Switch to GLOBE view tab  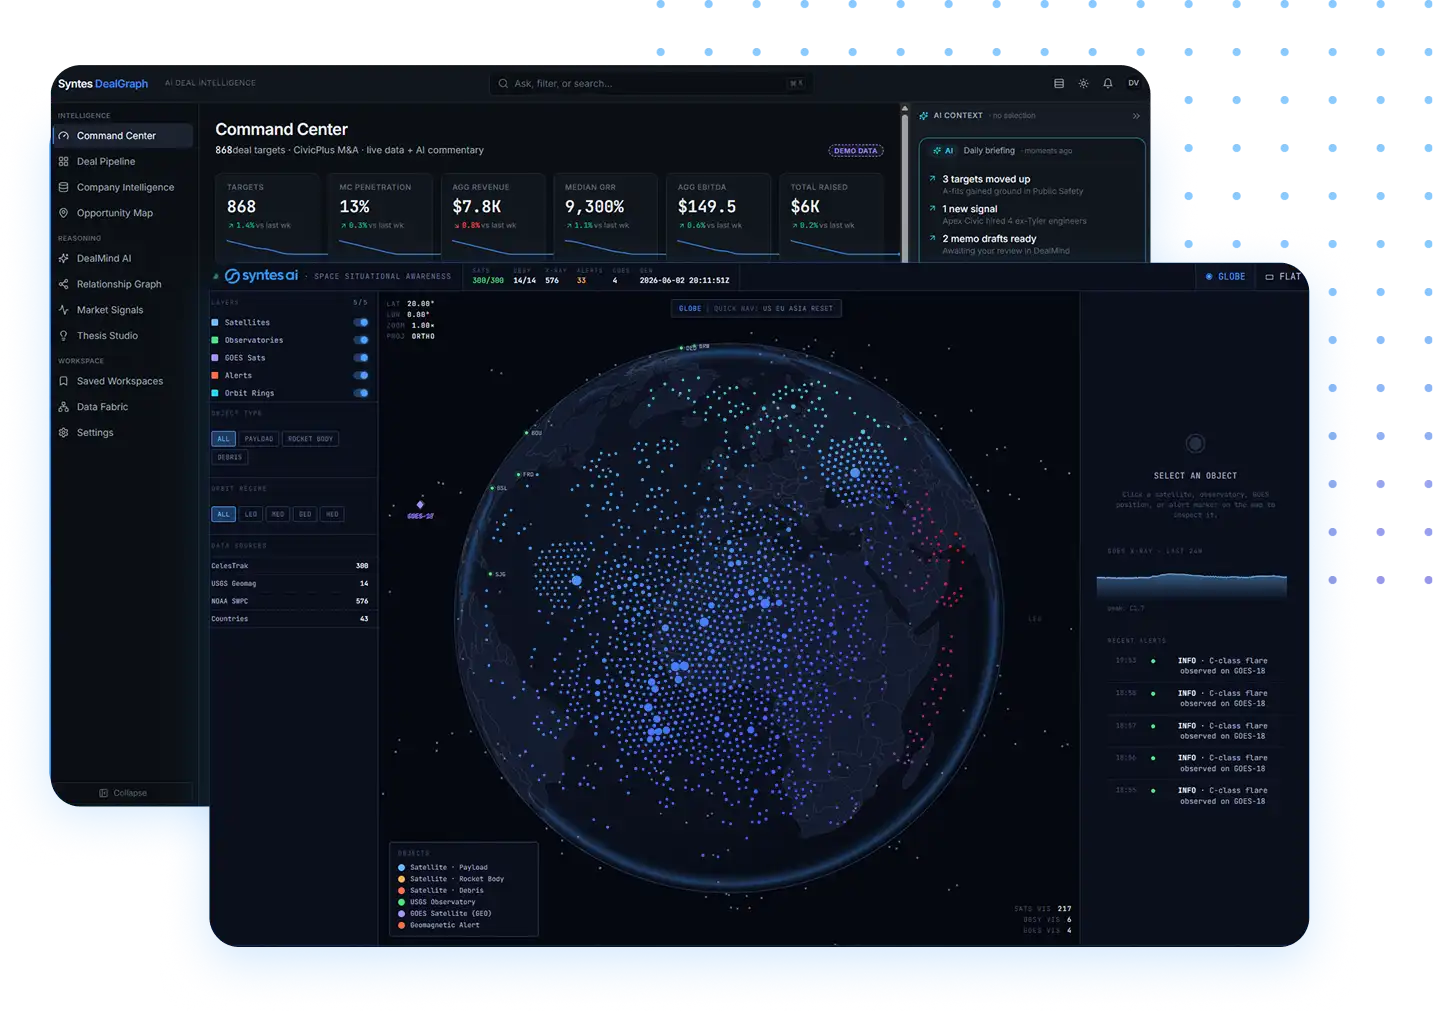point(1225,277)
